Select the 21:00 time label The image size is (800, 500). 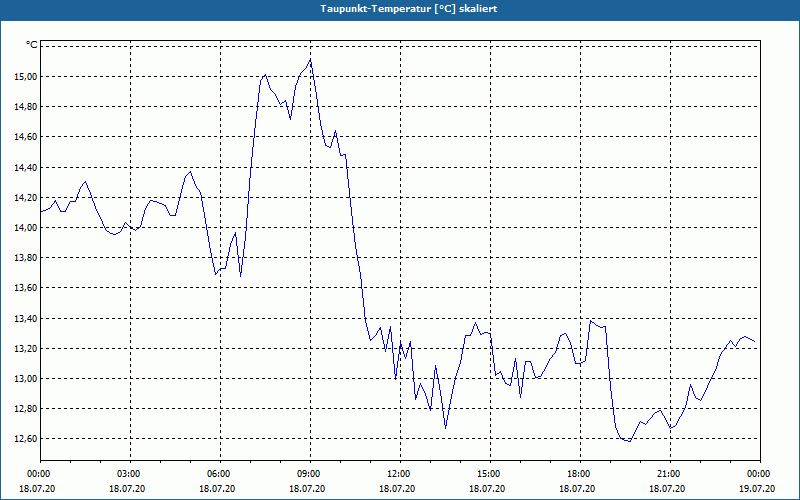click(670, 474)
